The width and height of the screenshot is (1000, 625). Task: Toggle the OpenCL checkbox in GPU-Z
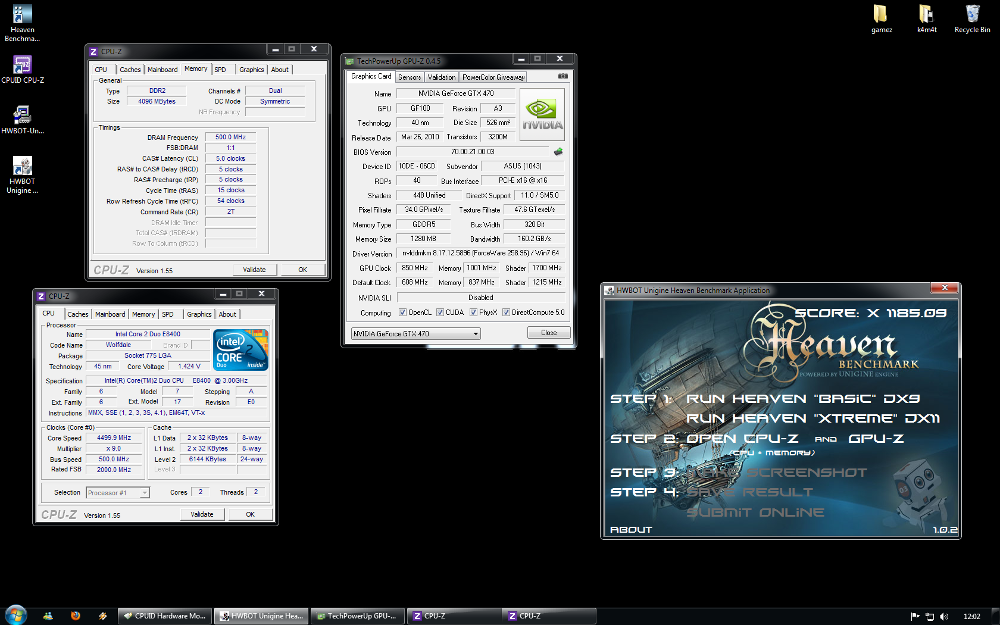402,312
